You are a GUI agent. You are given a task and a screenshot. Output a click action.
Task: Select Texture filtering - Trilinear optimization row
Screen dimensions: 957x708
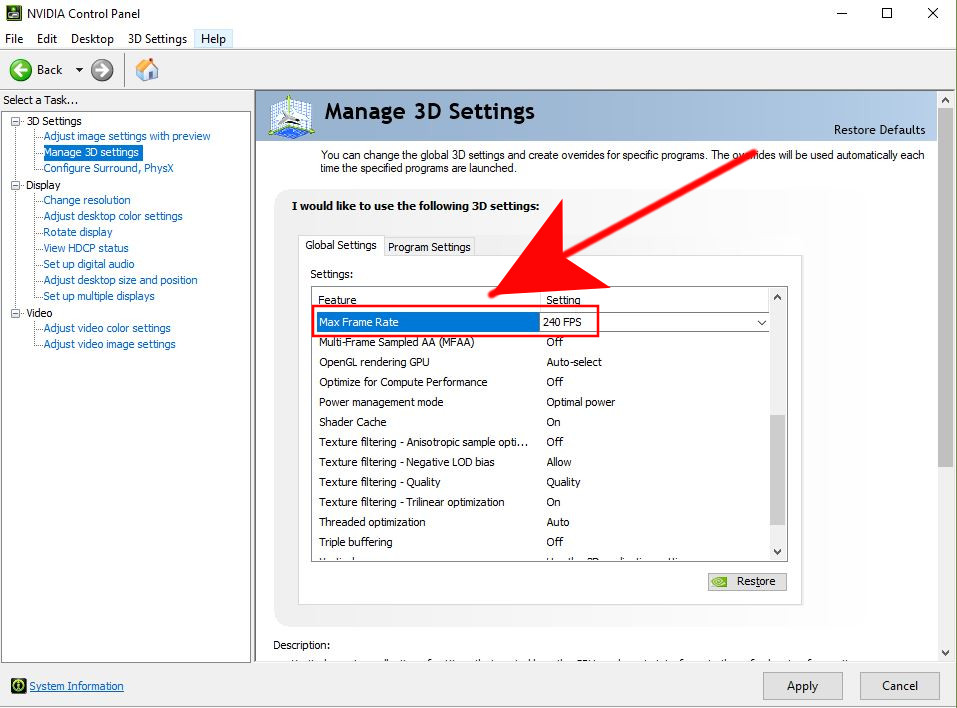coord(543,502)
